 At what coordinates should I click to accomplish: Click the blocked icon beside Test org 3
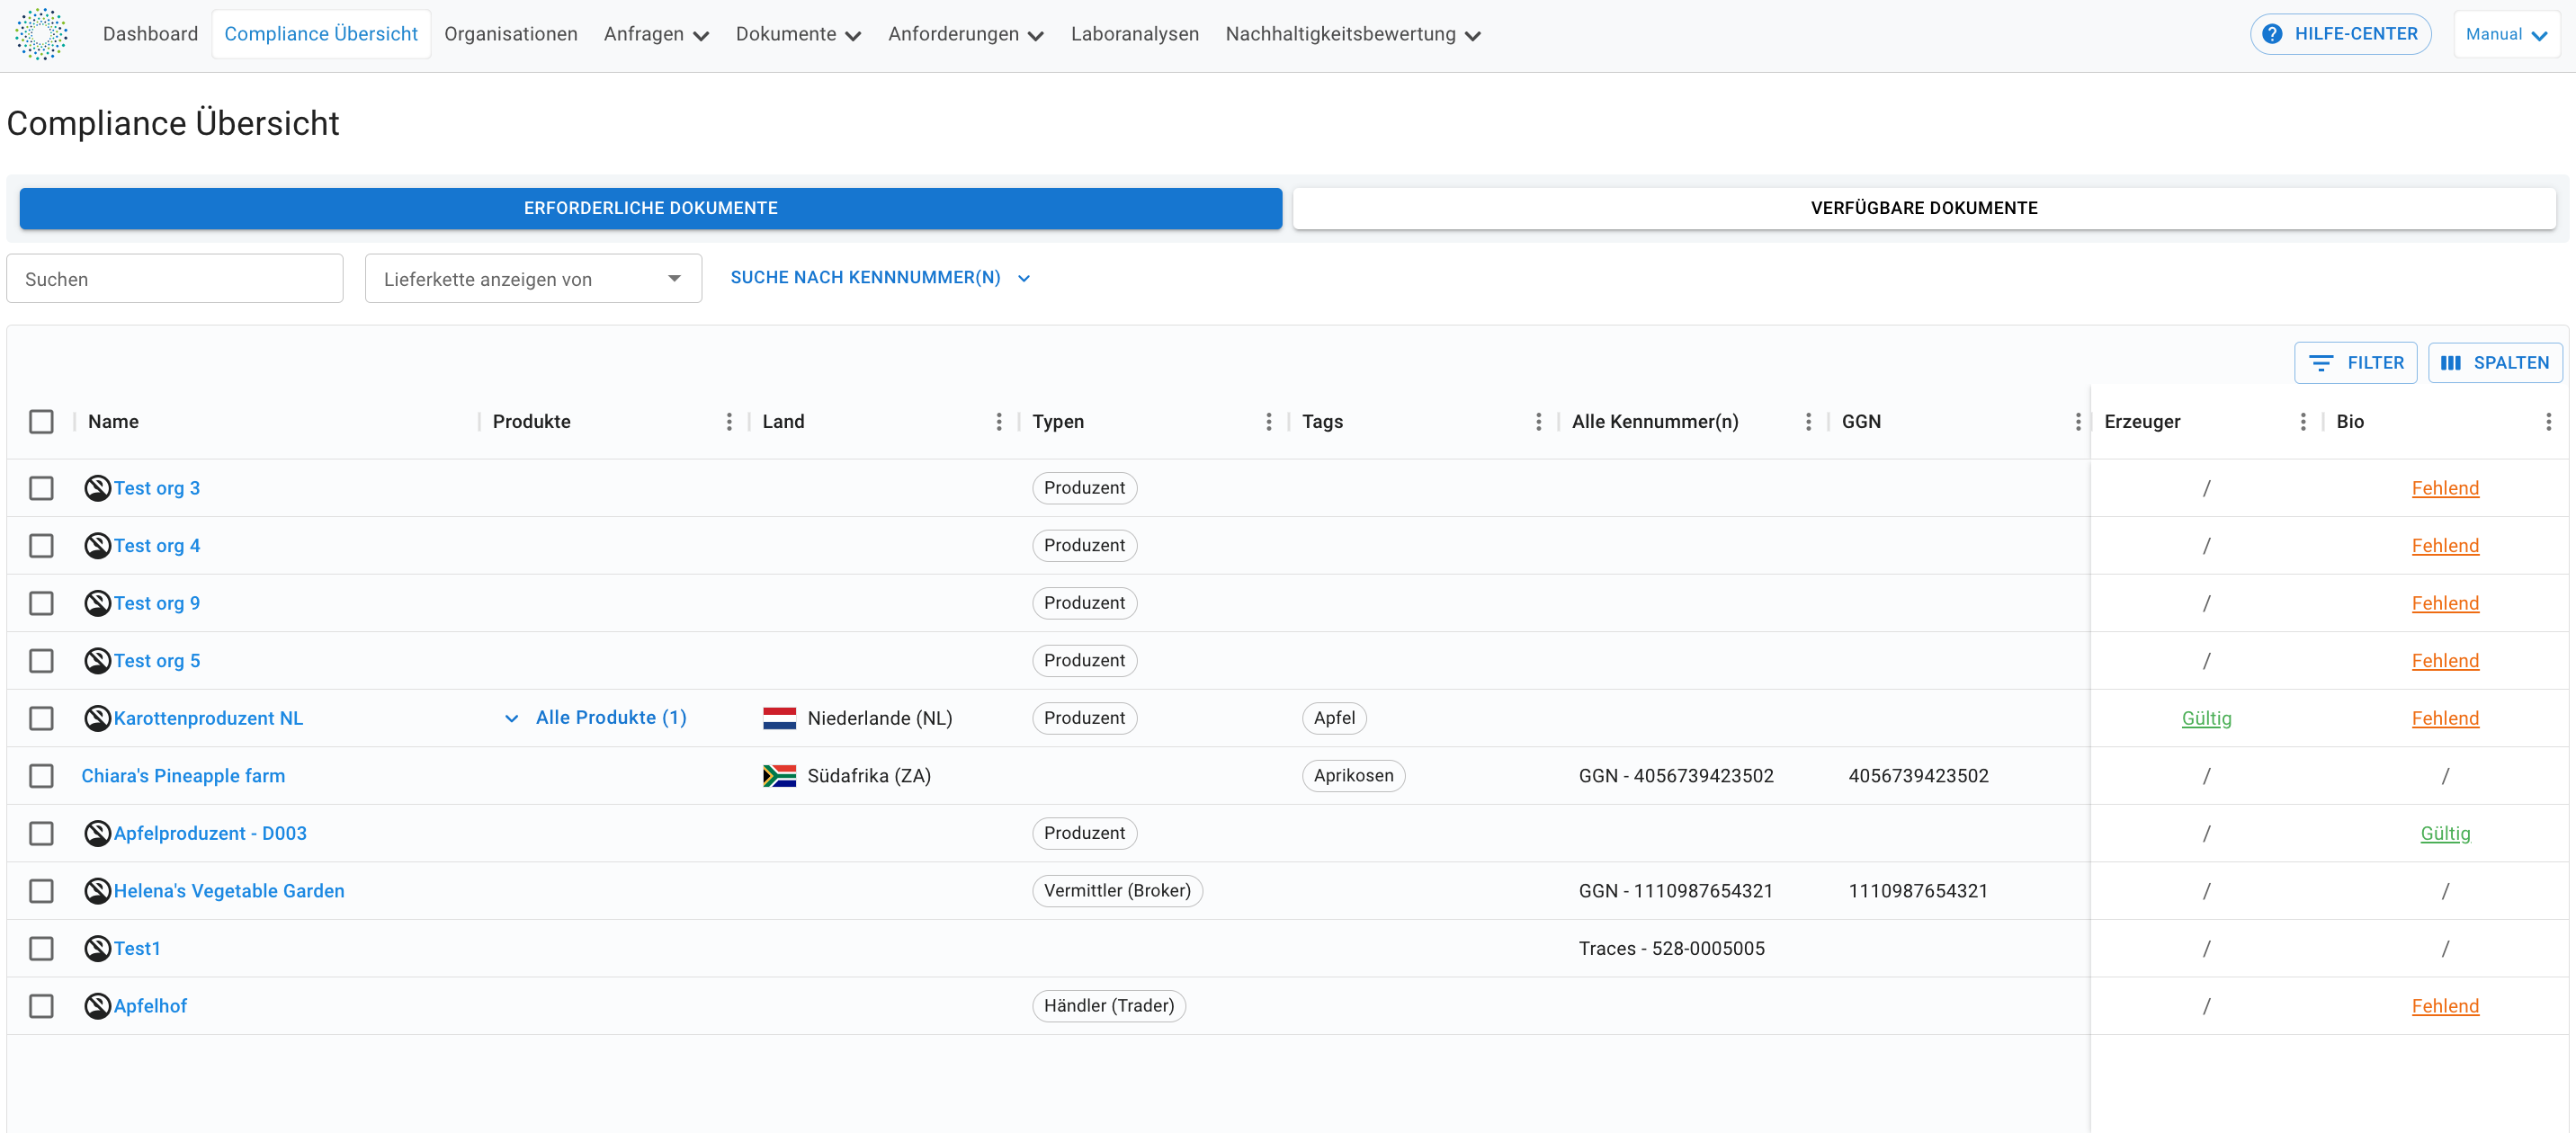pos(97,488)
